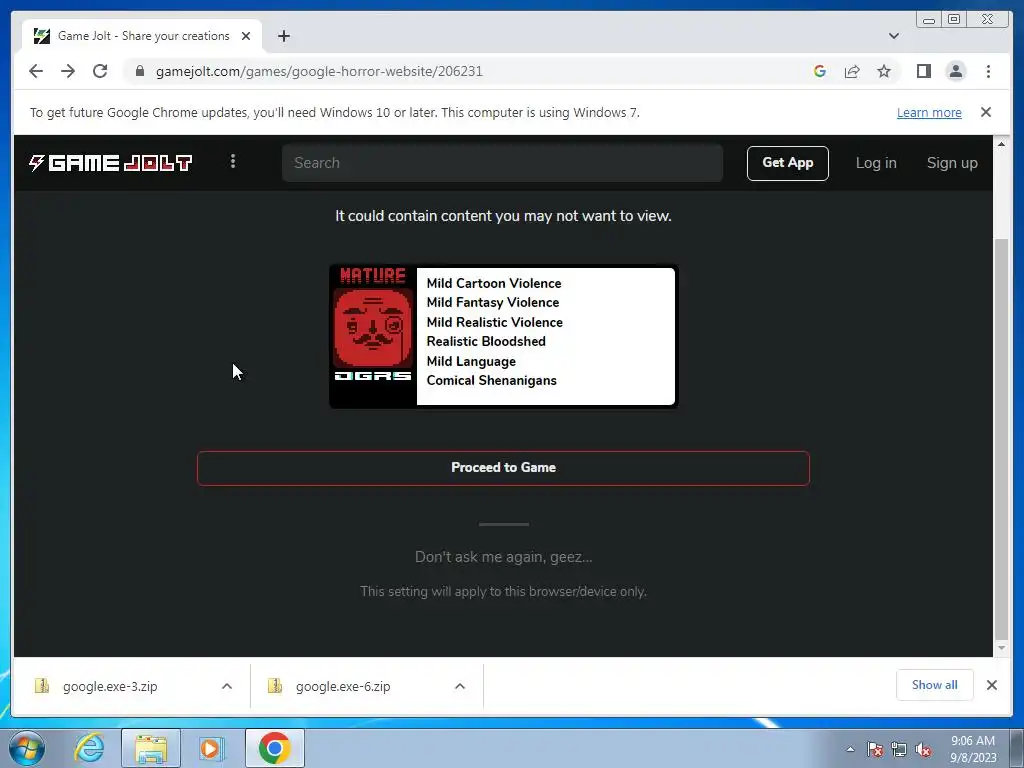Screen dimensions: 1024x768
Task: Reload the current page
Action: [100, 71]
